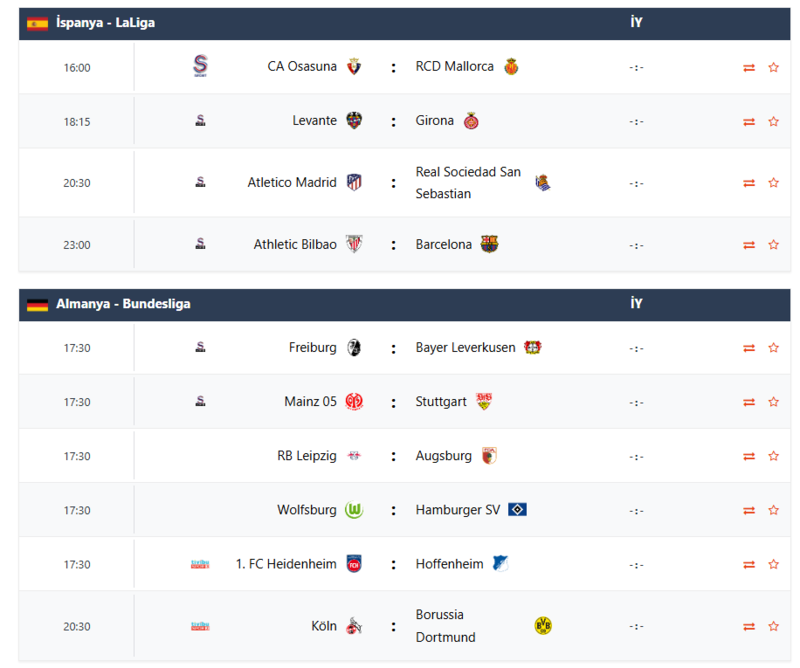Open the İspanya - LaLiga league header
This screenshot has height=668, width=800.
(106, 23)
